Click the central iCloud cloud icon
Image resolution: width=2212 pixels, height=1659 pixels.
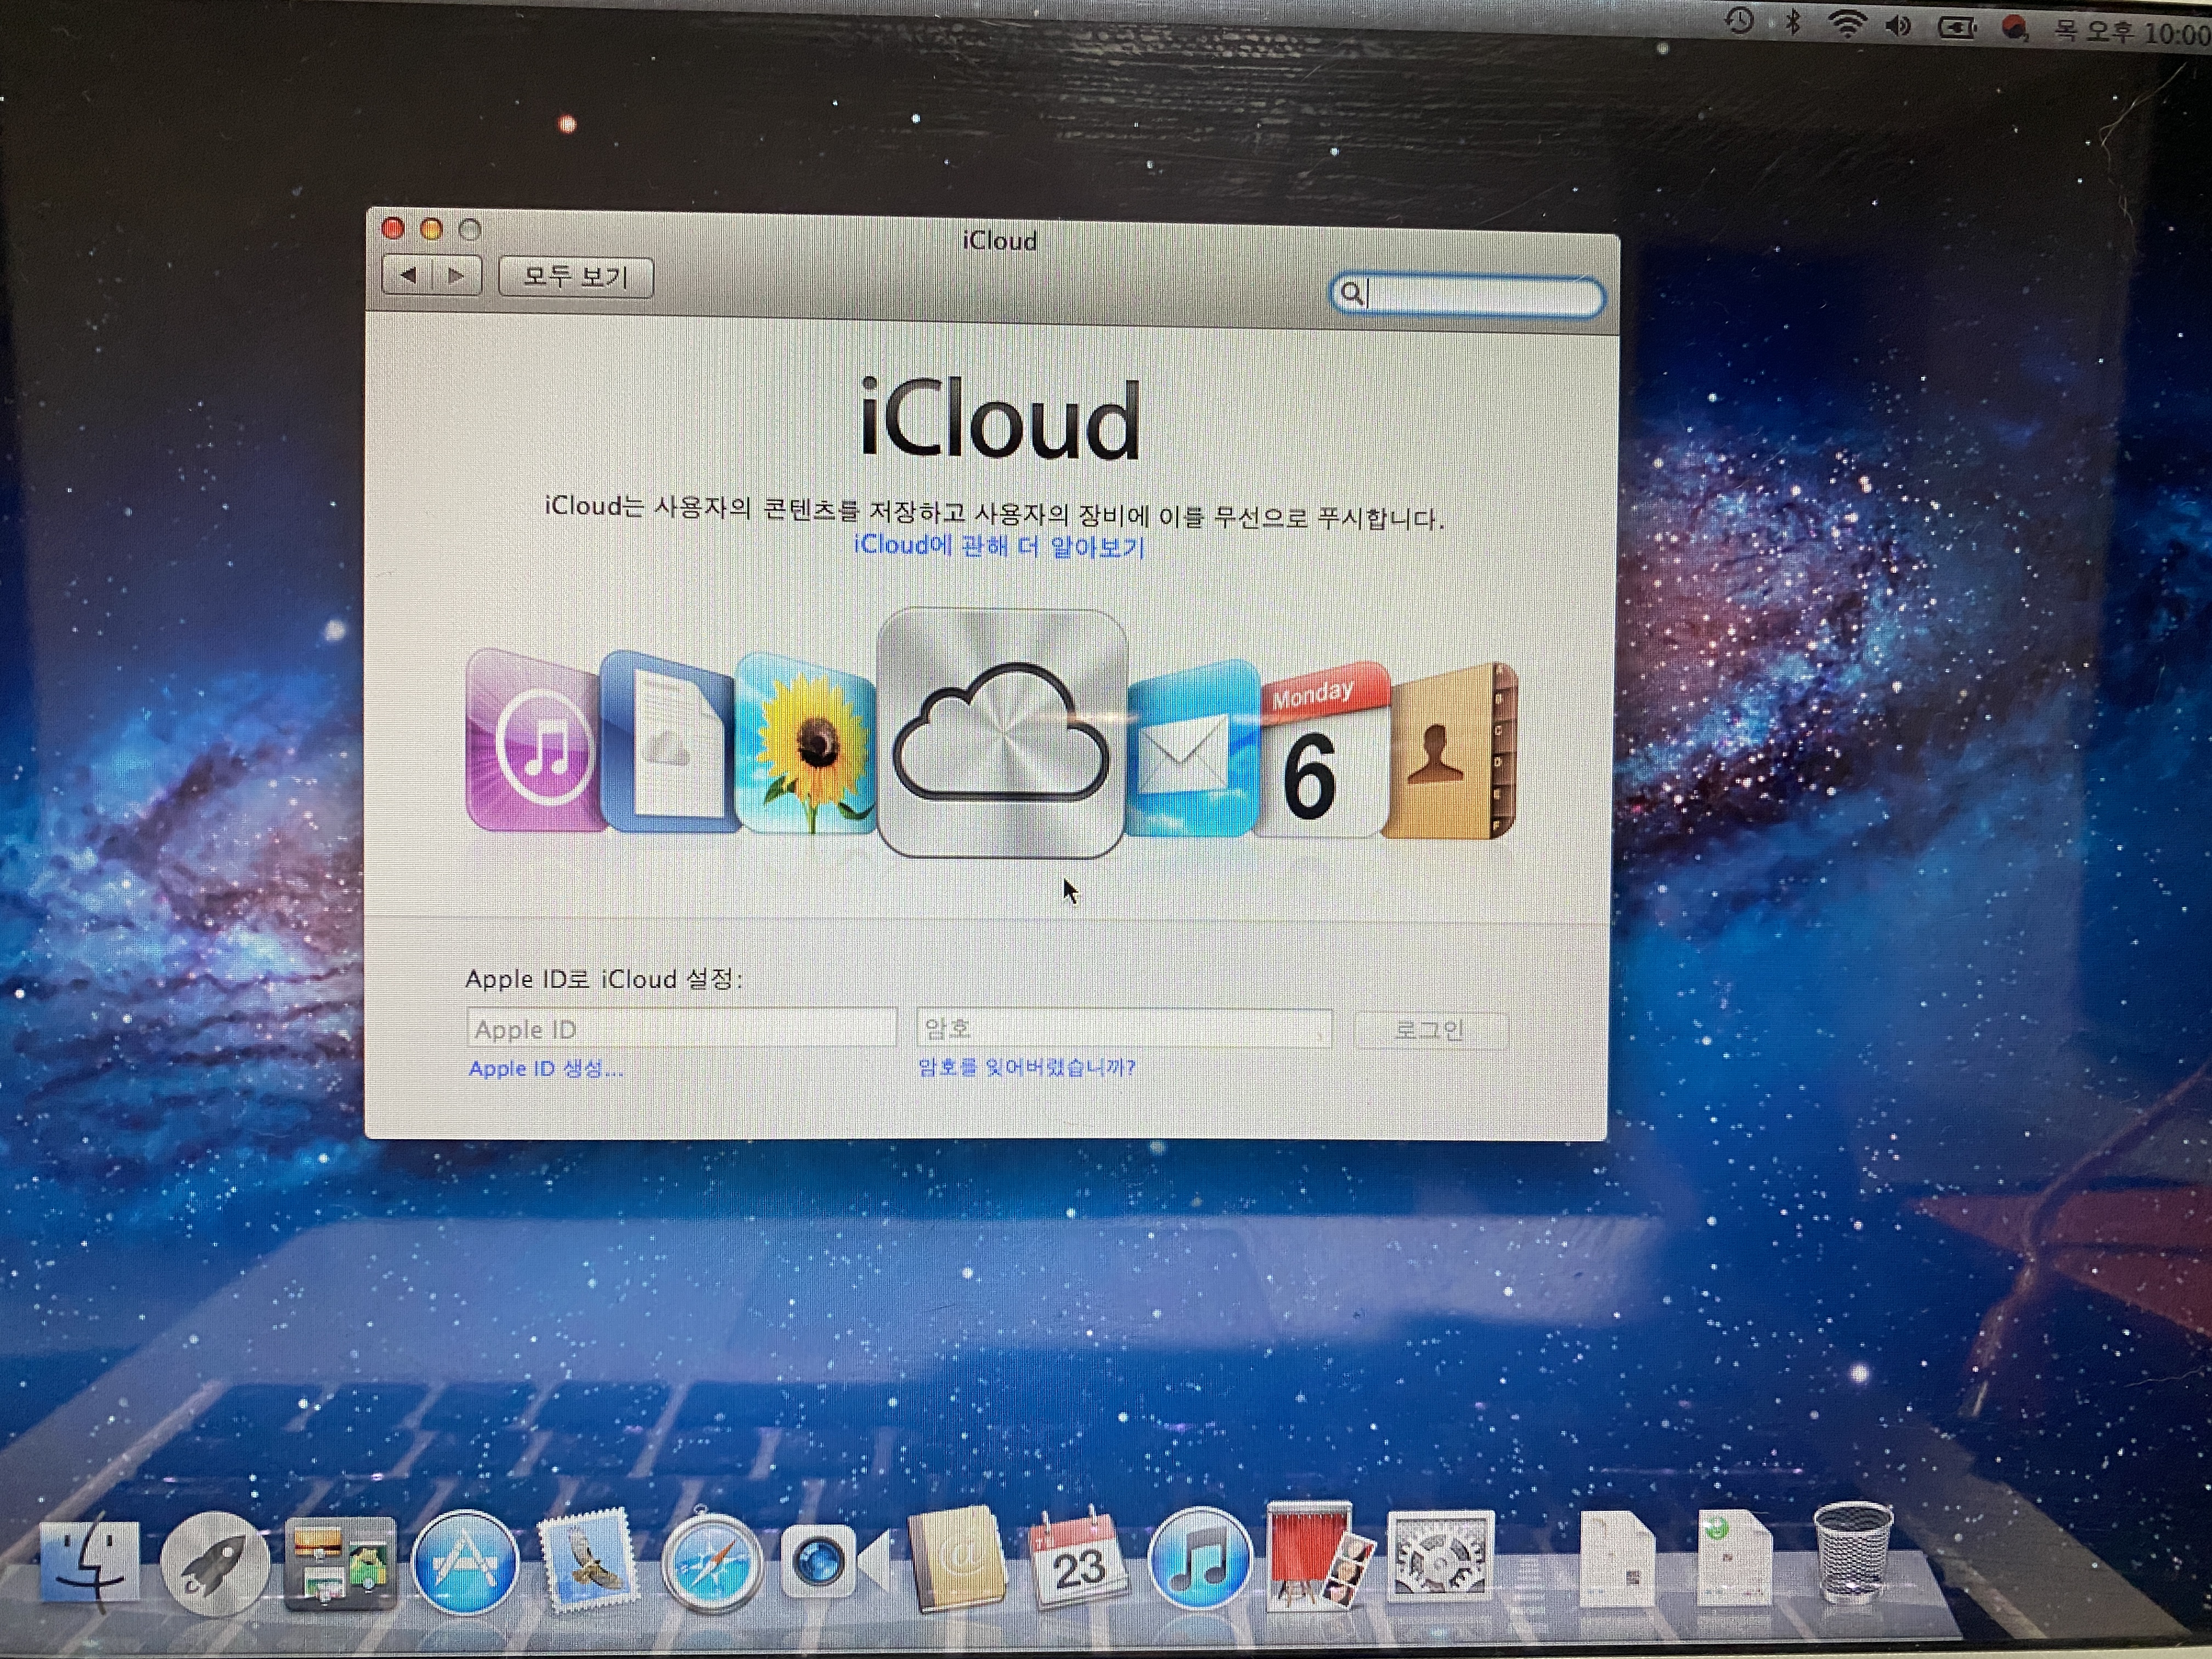tap(1001, 734)
